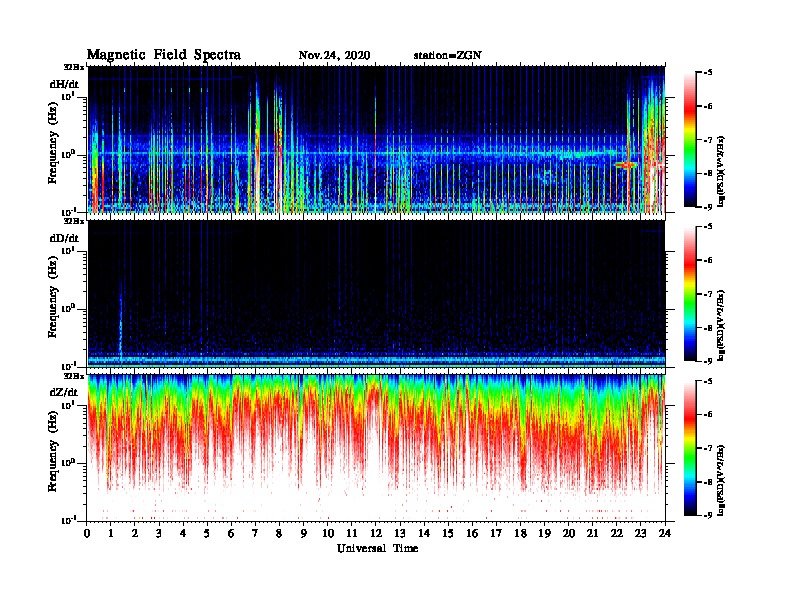Click the "dD/dt" panel label
Image resolution: width=792 pixels, height=612 pixels.
click(64, 238)
